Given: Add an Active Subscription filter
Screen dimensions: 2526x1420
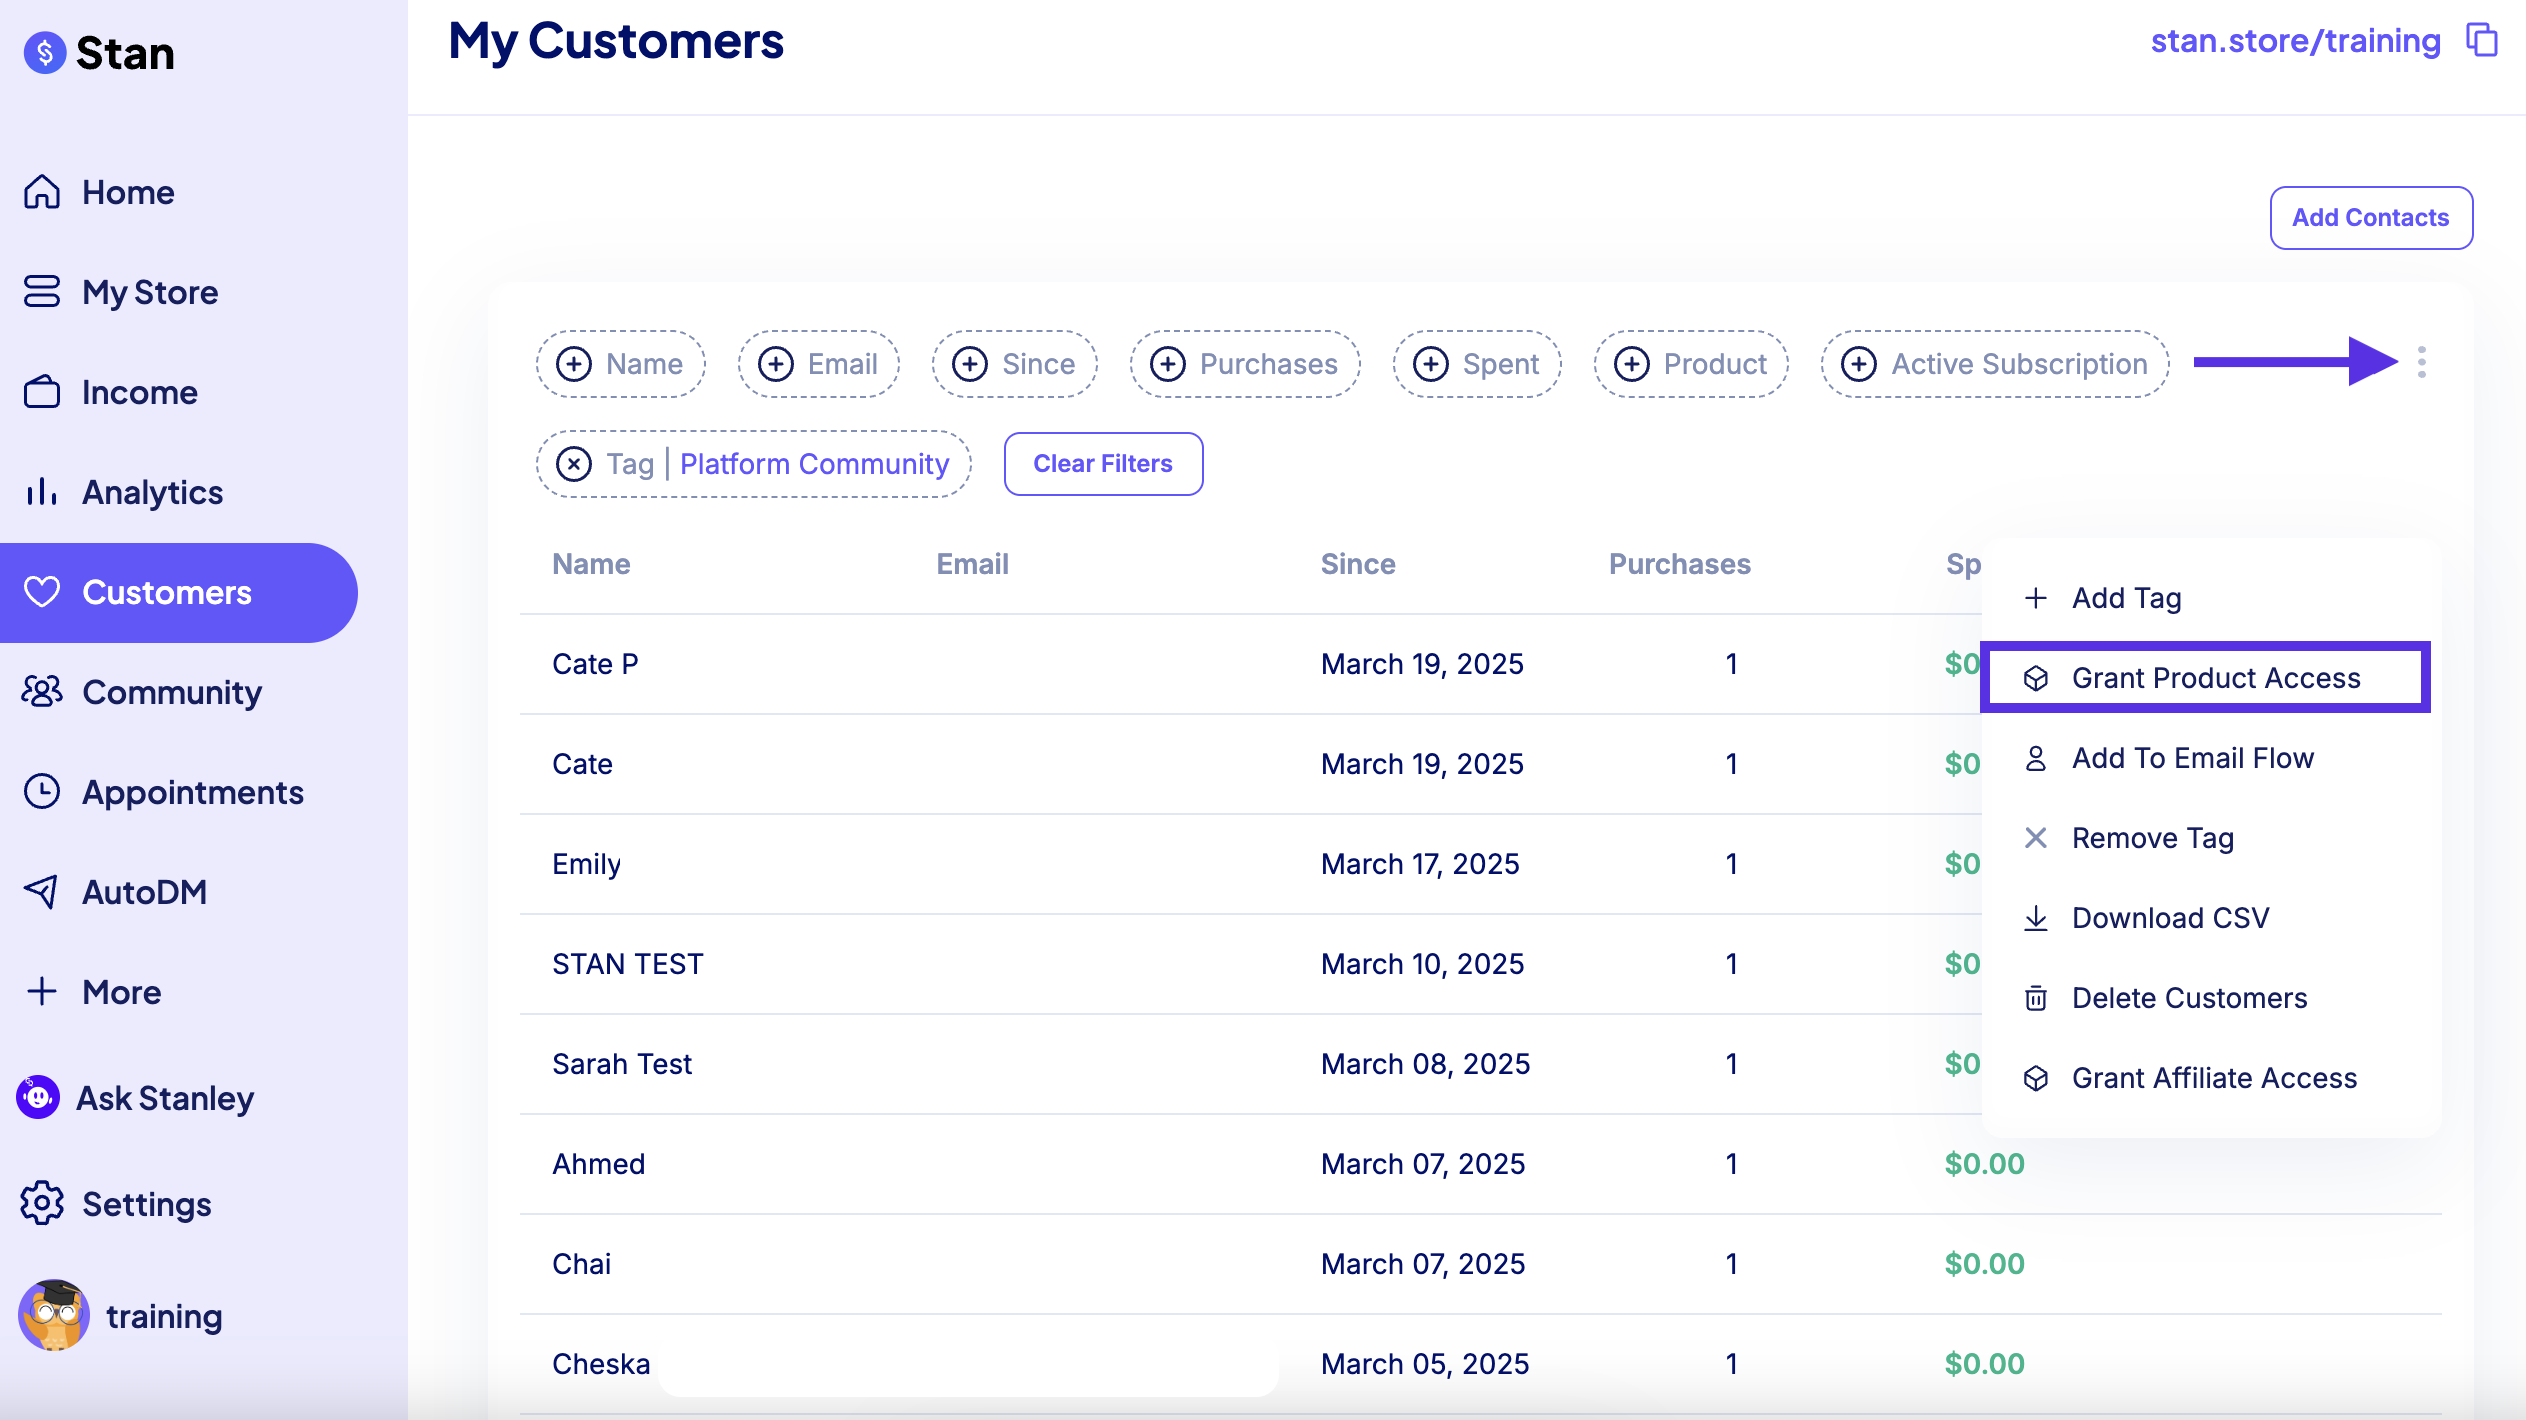Looking at the screenshot, I should tap(1995, 364).
